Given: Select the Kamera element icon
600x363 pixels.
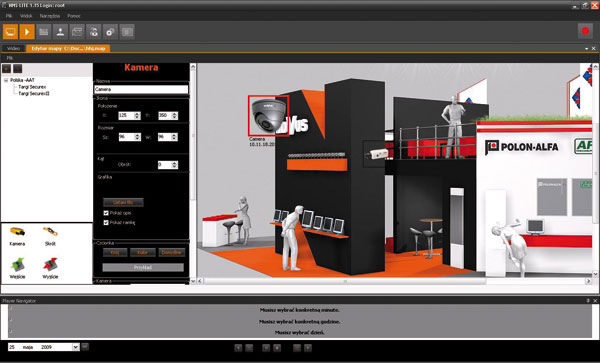Looking at the screenshot, I should point(17,231).
